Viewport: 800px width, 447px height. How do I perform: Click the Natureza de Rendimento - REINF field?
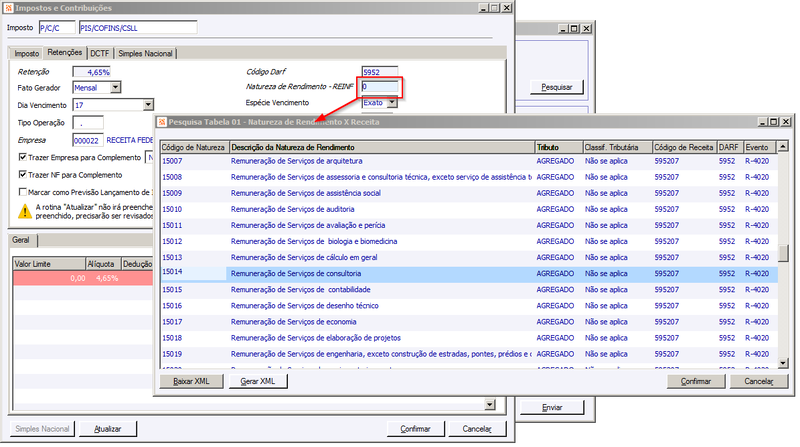click(x=380, y=87)
